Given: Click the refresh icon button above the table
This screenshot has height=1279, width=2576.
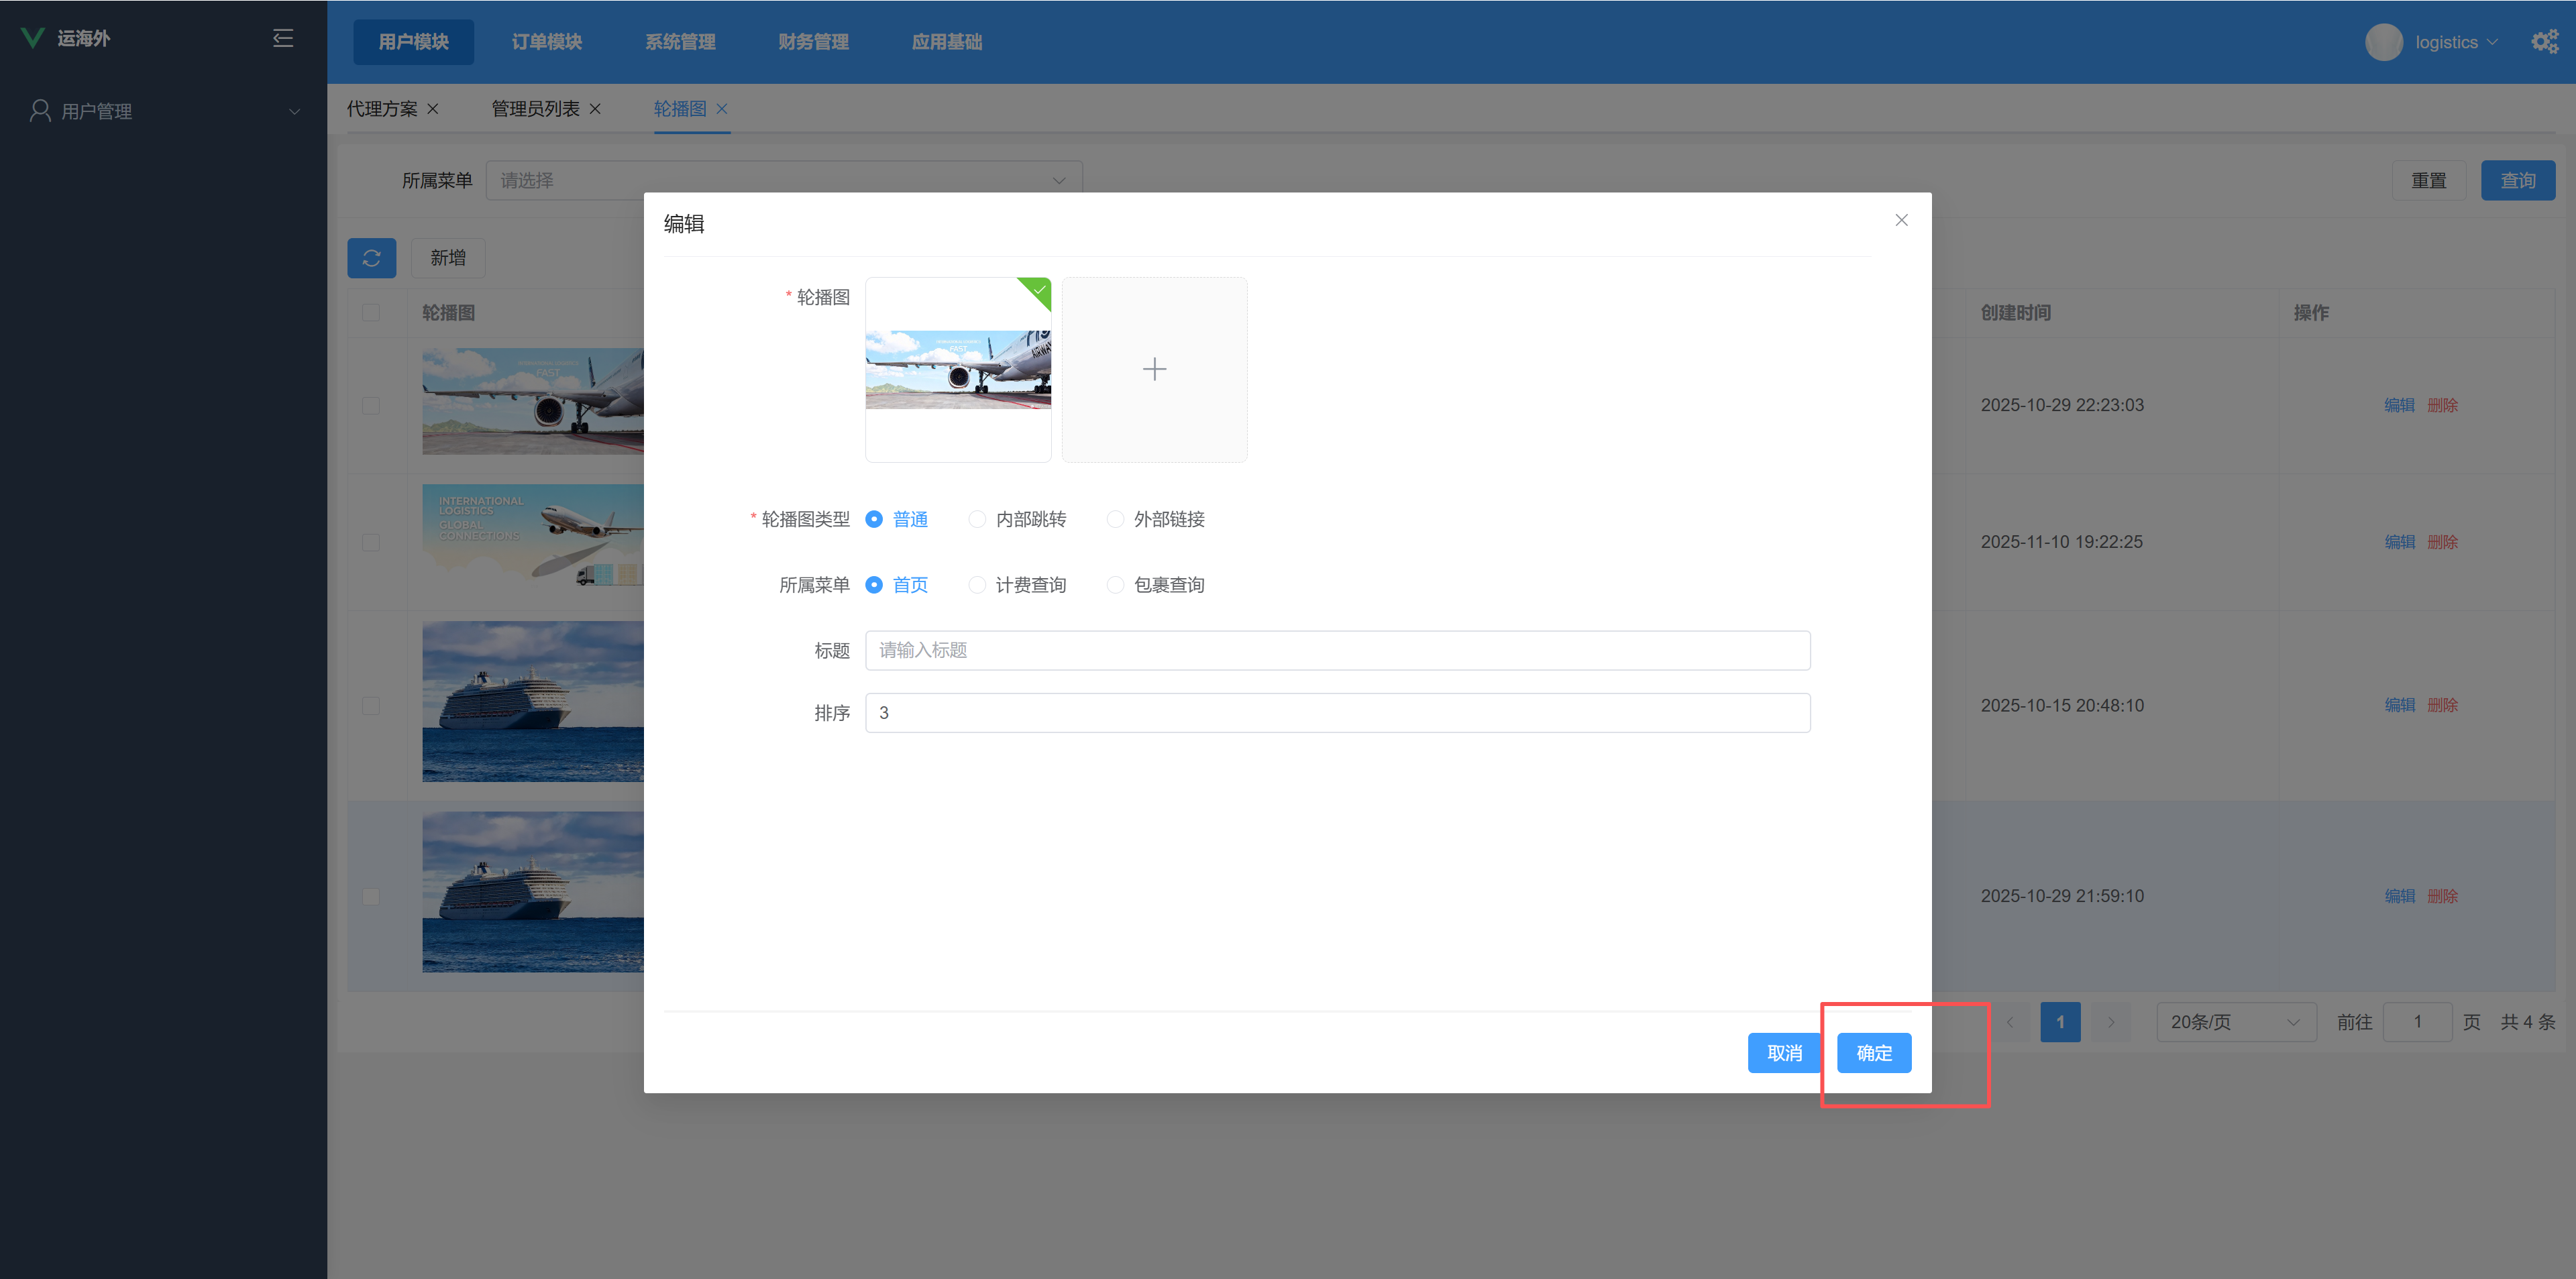Looking at the screenshot, I should coord(371,258).
